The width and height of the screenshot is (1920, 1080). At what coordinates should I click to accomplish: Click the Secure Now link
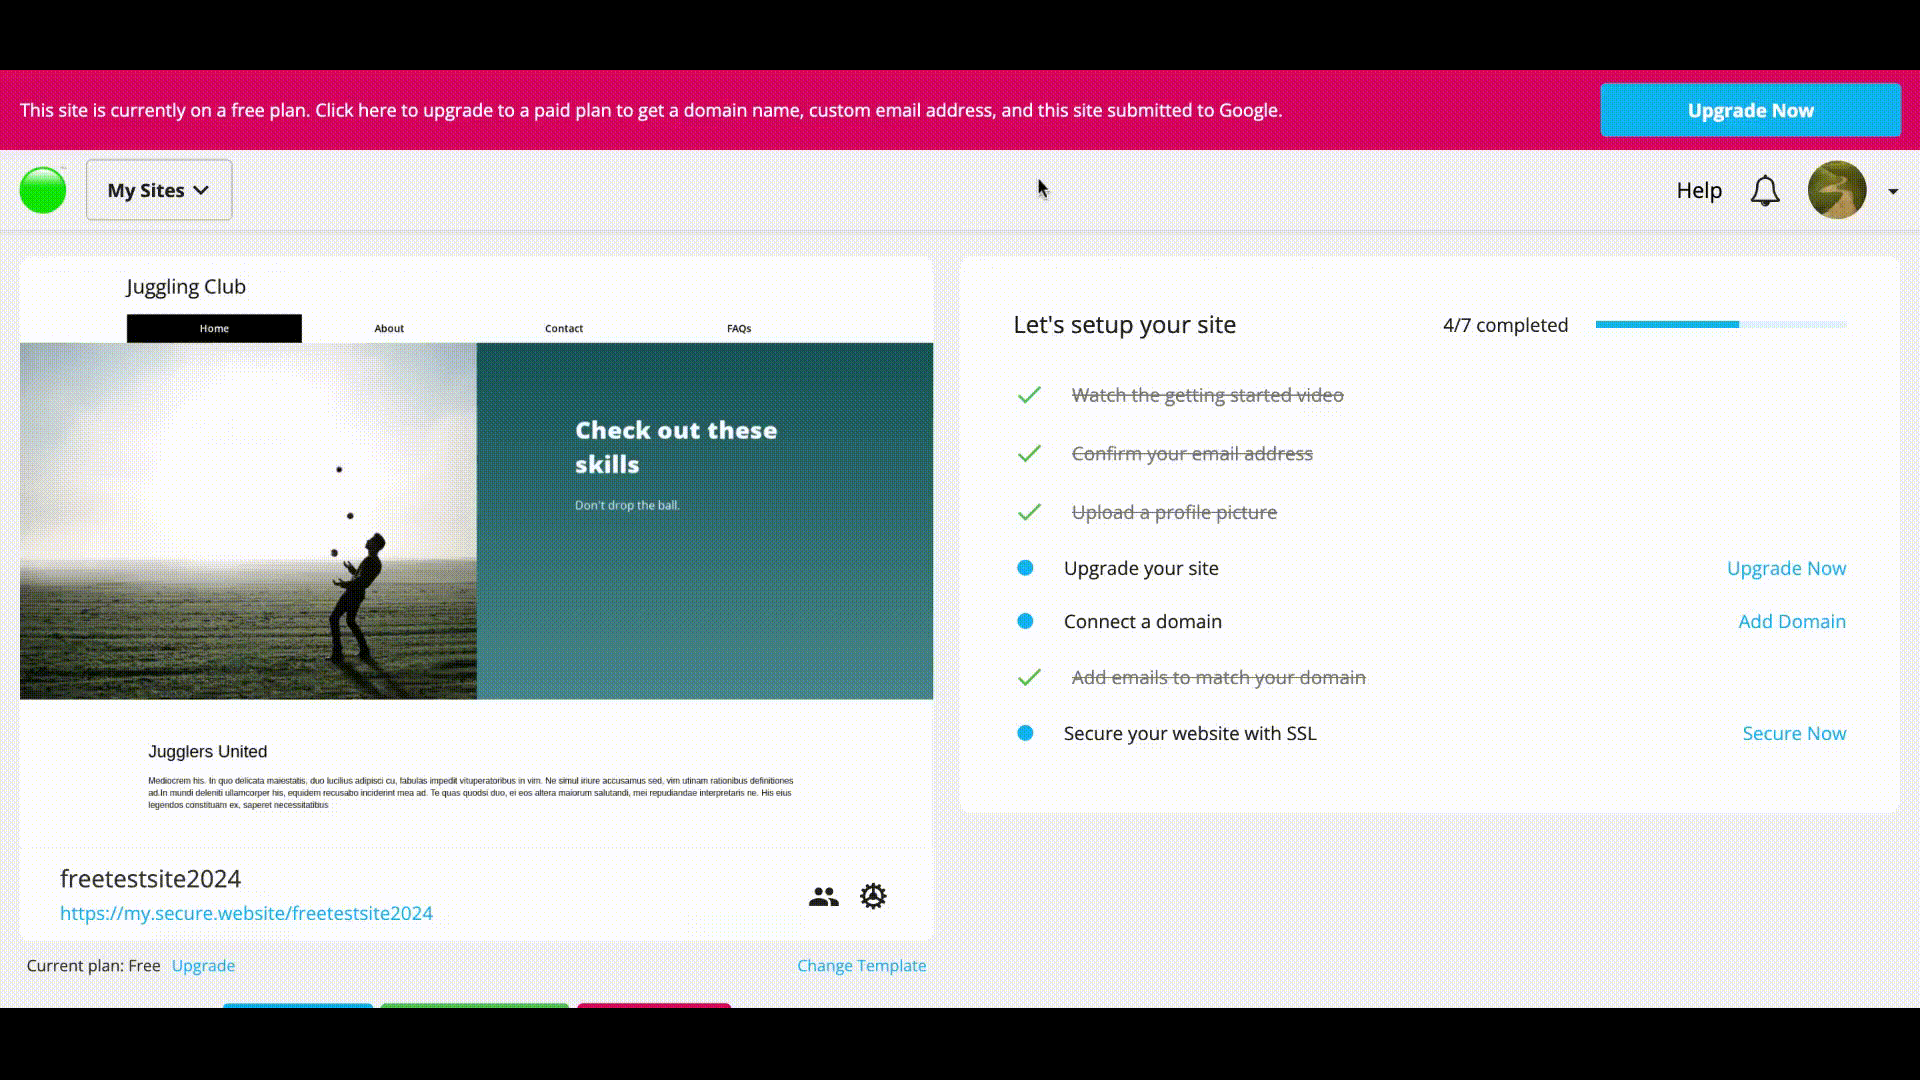coord(1794,733)
